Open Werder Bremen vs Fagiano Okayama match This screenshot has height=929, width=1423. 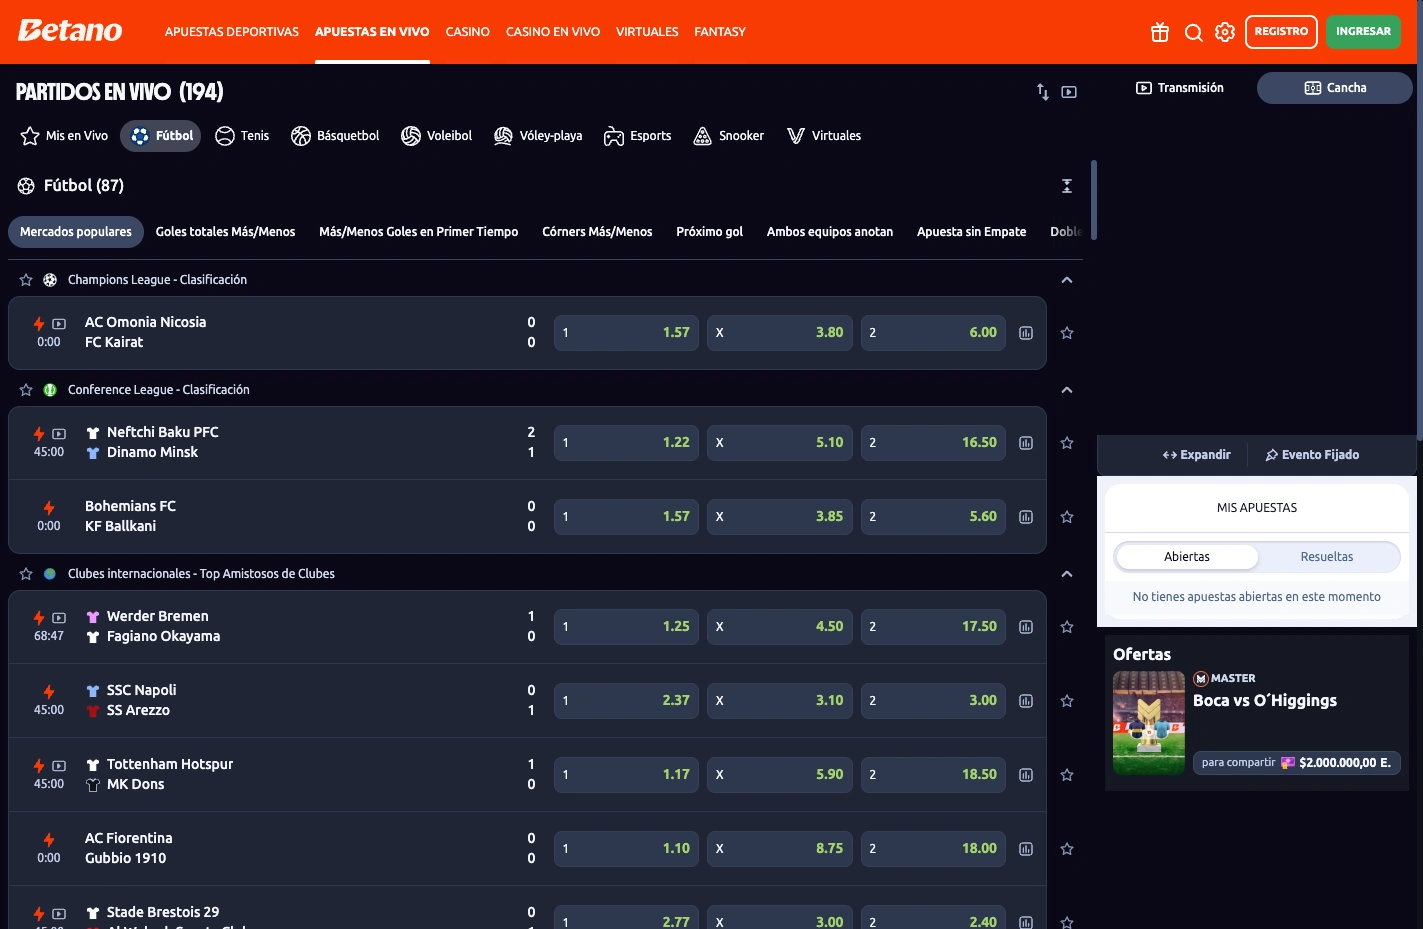click(163, 627)
